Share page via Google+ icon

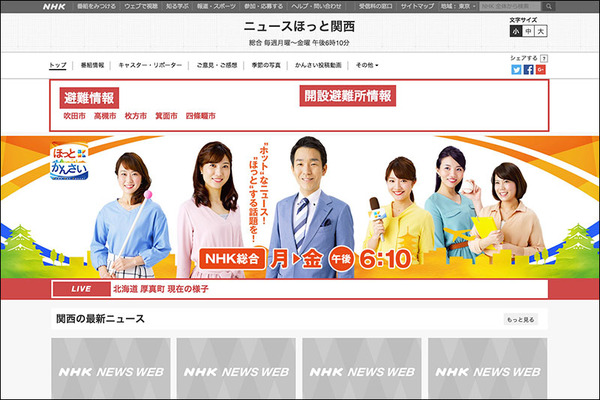[x=541, y=70]
